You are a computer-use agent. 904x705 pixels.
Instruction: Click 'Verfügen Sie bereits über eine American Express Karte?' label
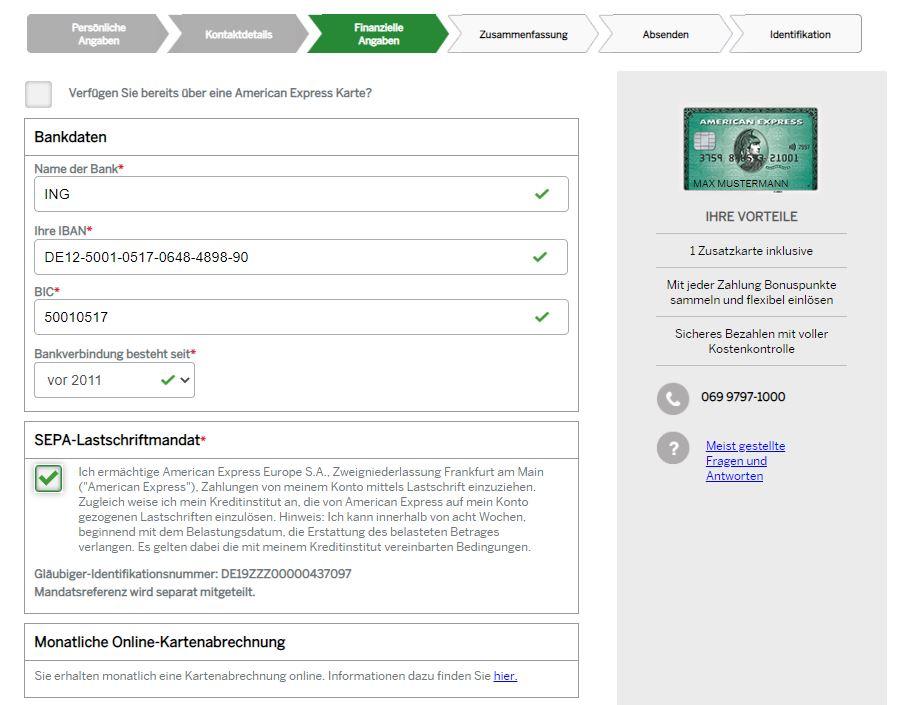tap(220, 93)
